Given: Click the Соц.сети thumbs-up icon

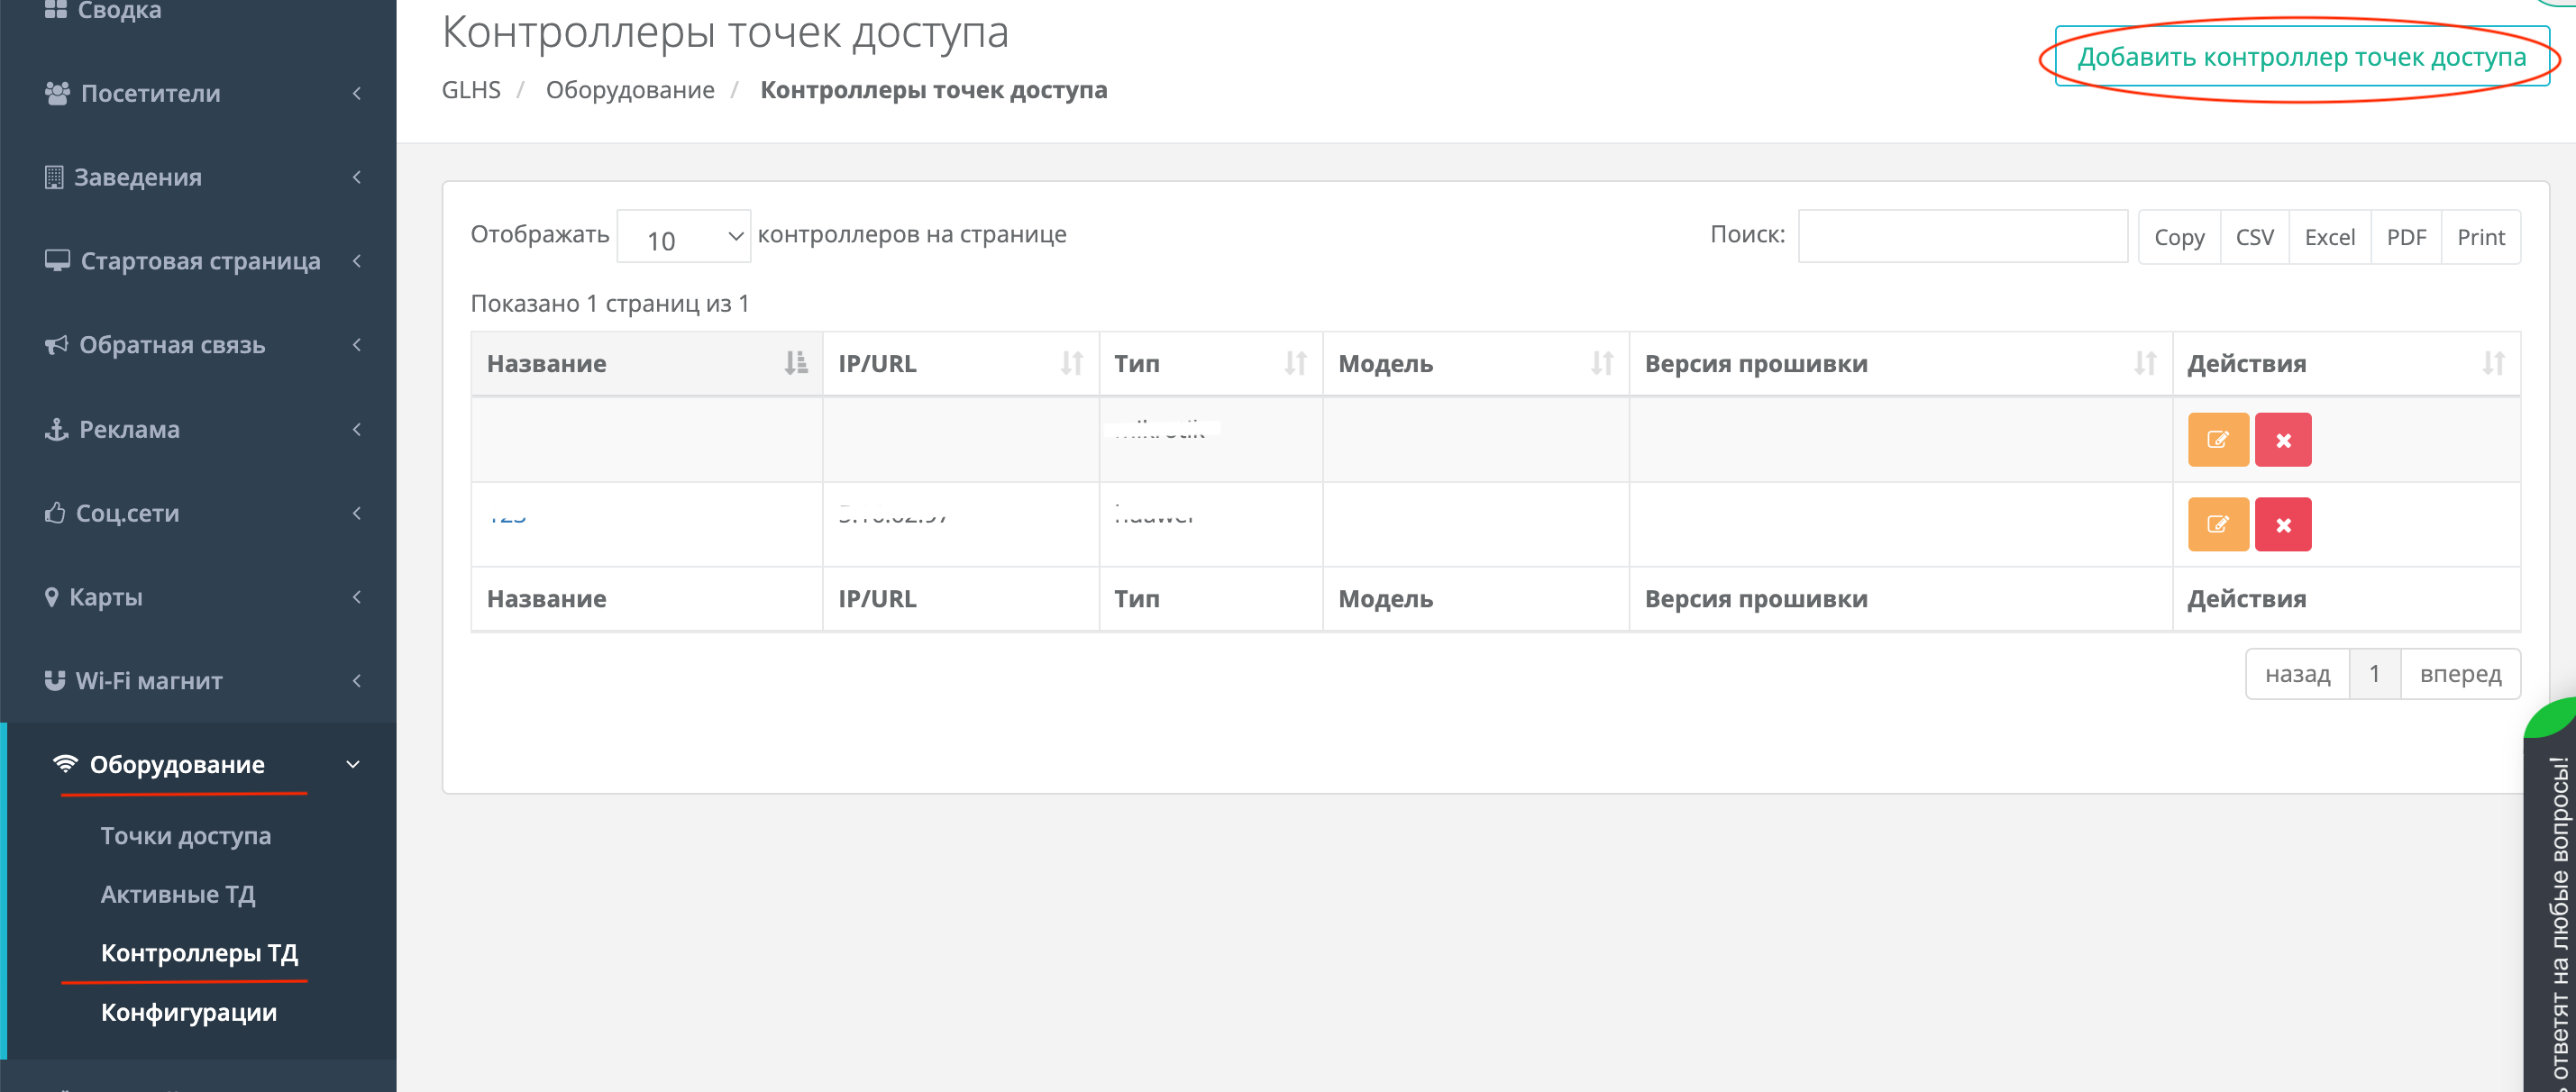Looking at the screenshot, I should point(55,512).
